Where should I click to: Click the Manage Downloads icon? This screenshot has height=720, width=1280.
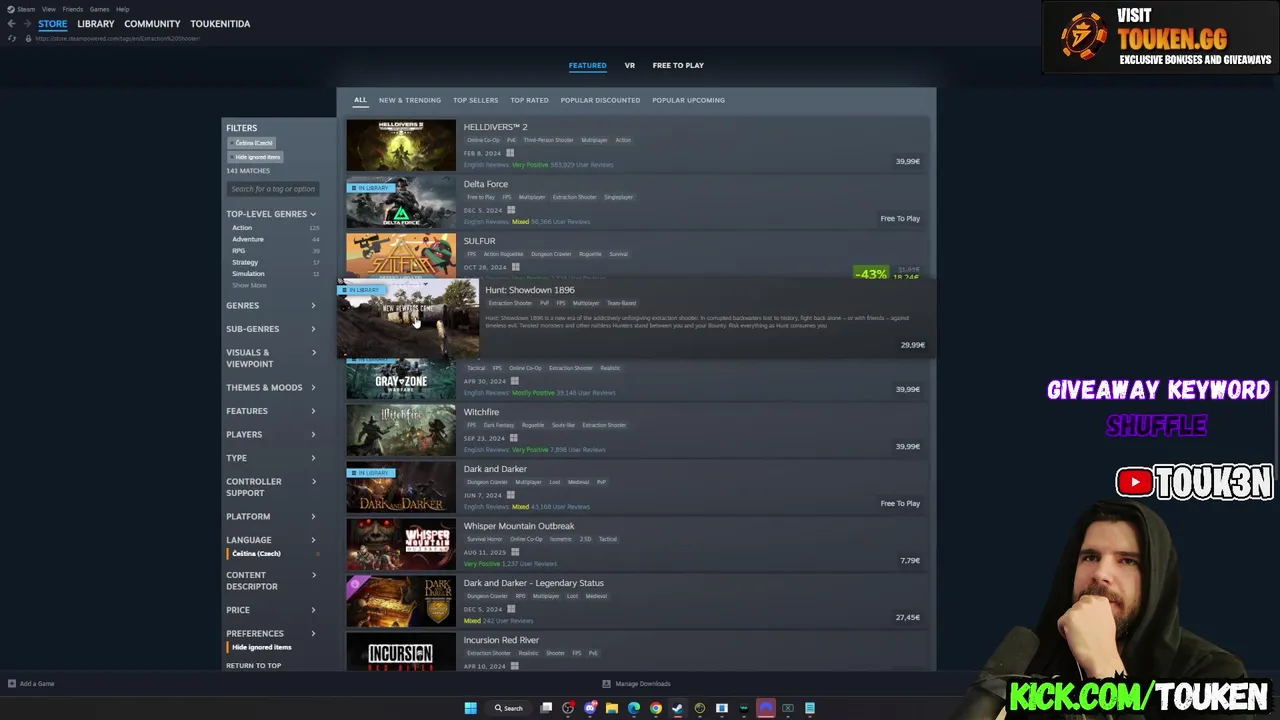coord(606,684)
